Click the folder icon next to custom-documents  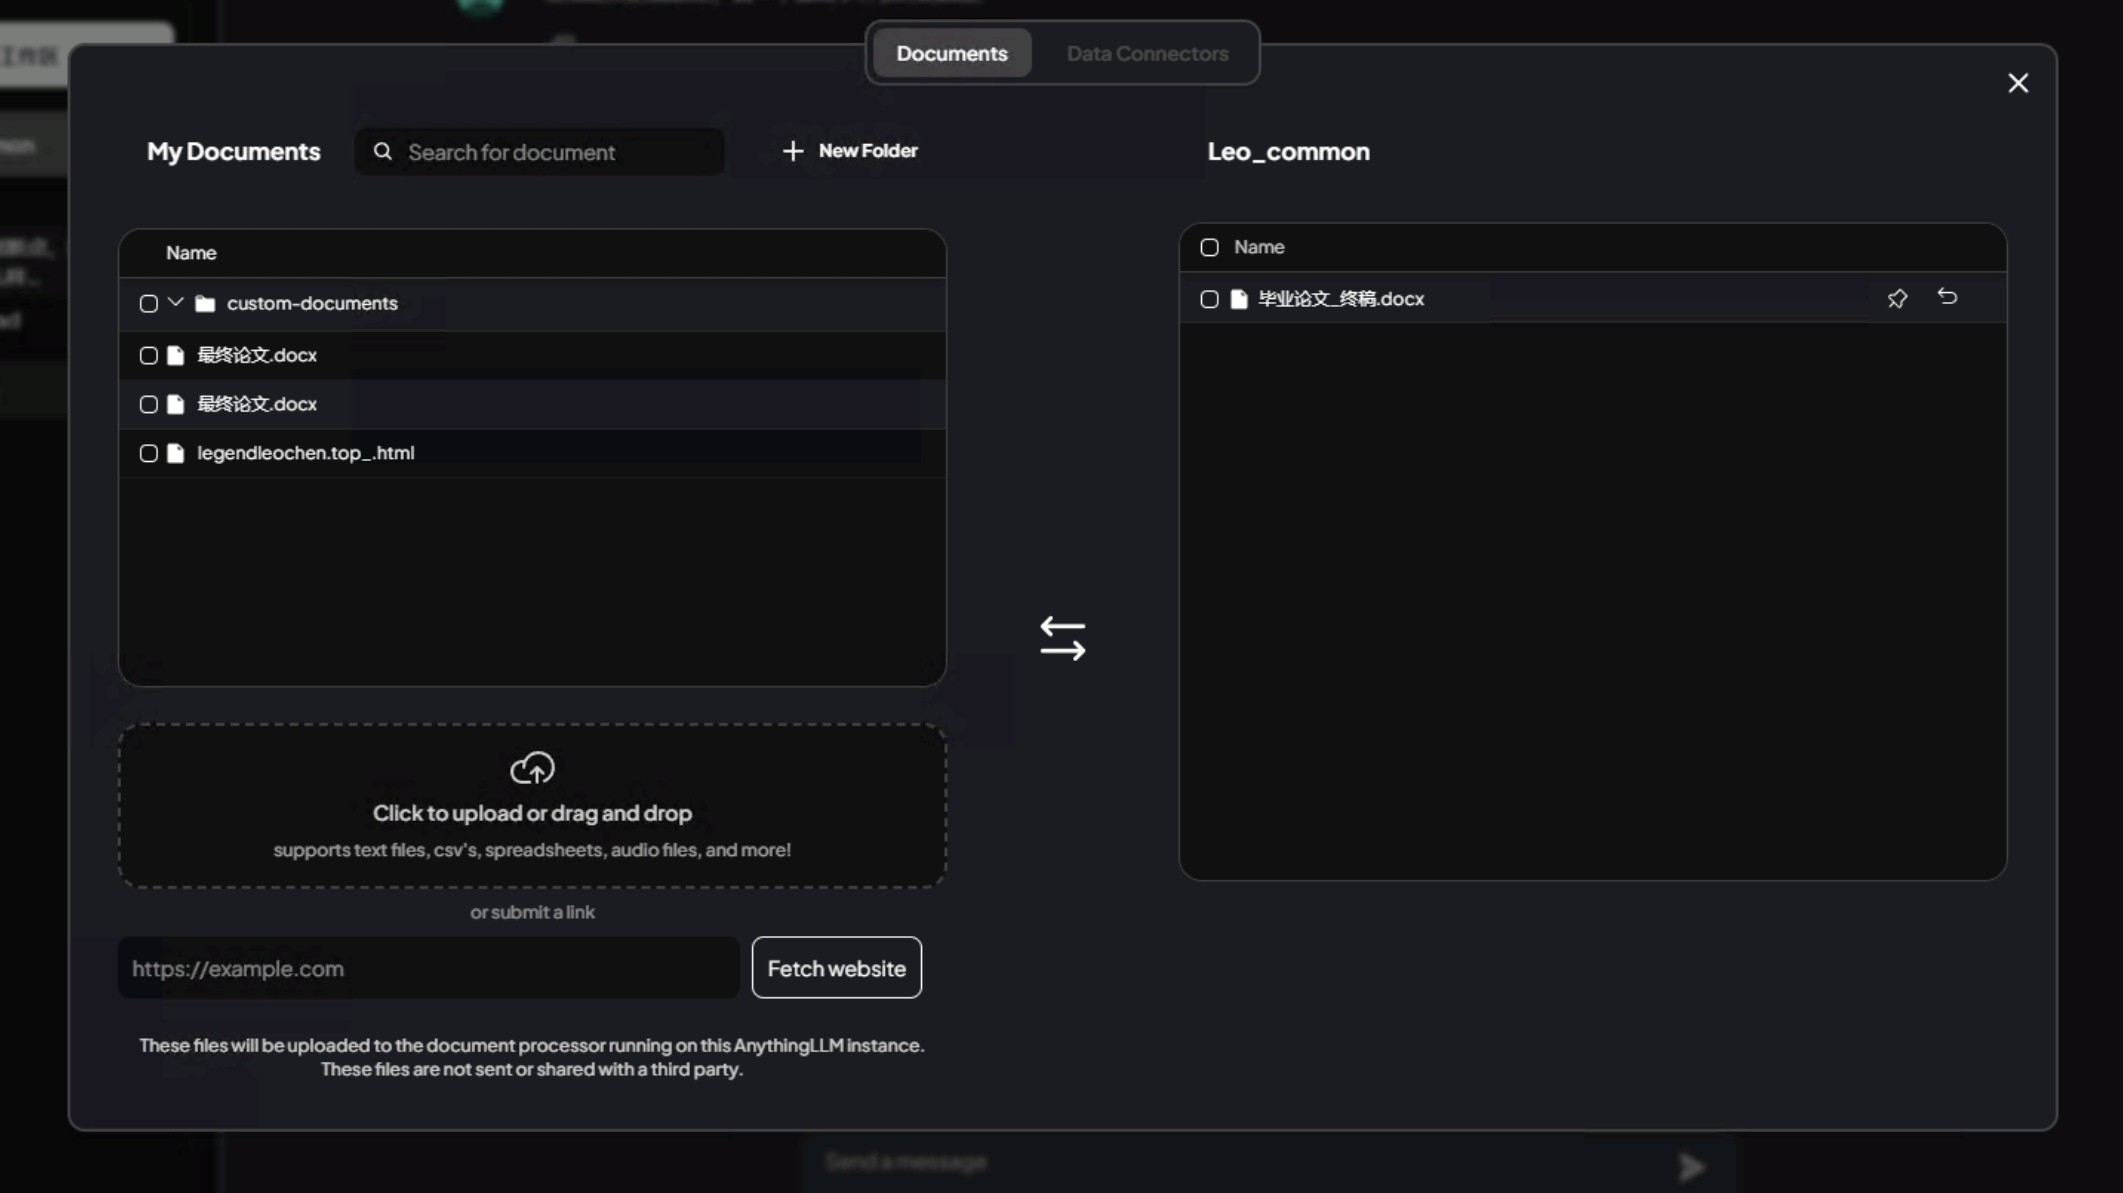pos(204,302)
